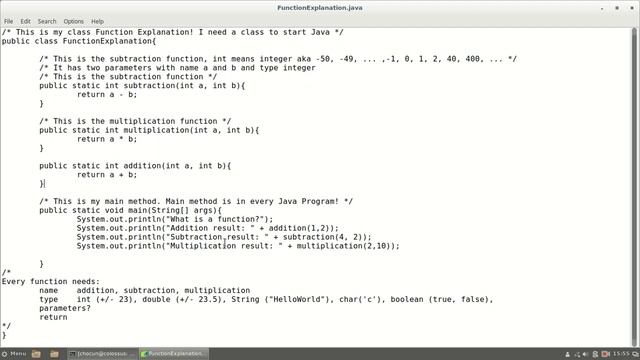Click the println 'Subtraction result' line

(224, 237)
